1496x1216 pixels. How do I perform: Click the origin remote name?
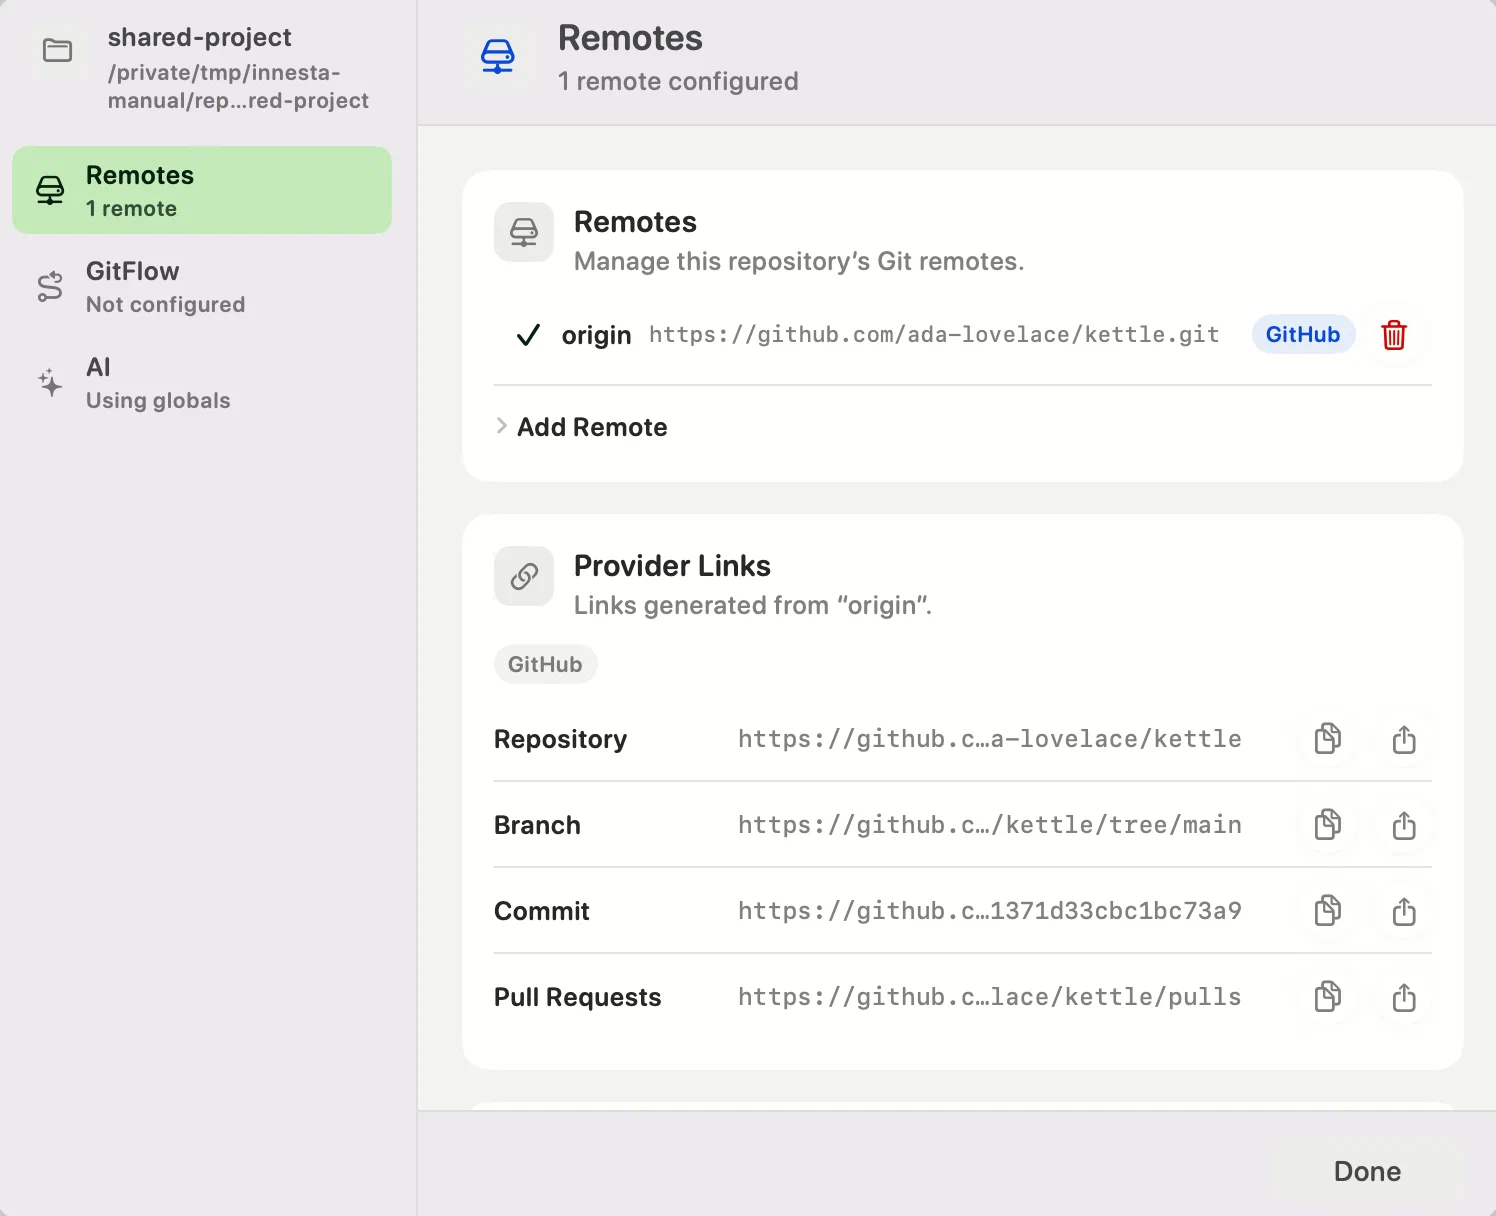596,335
